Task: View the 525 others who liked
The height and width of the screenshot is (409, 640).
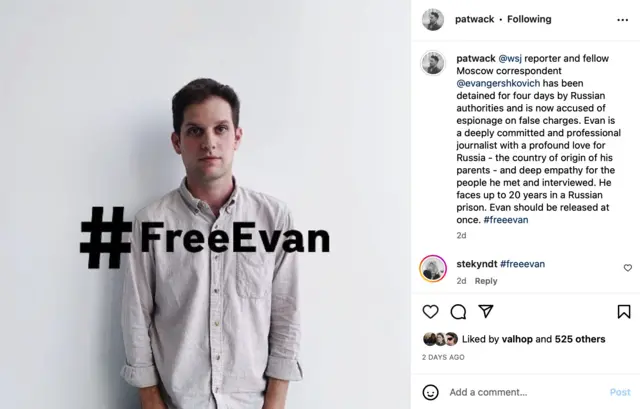Action: click(x=580, y=339)
